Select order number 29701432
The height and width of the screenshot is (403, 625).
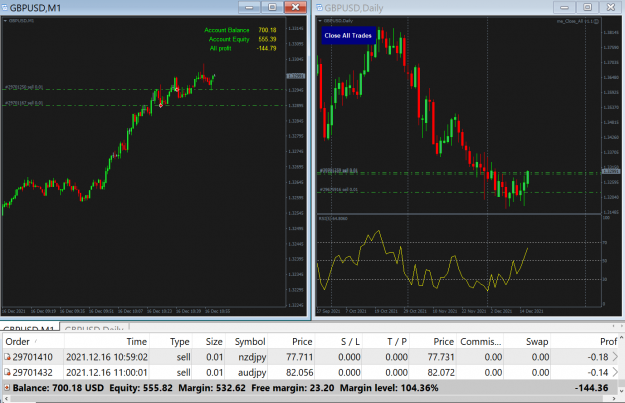(32, 372)
